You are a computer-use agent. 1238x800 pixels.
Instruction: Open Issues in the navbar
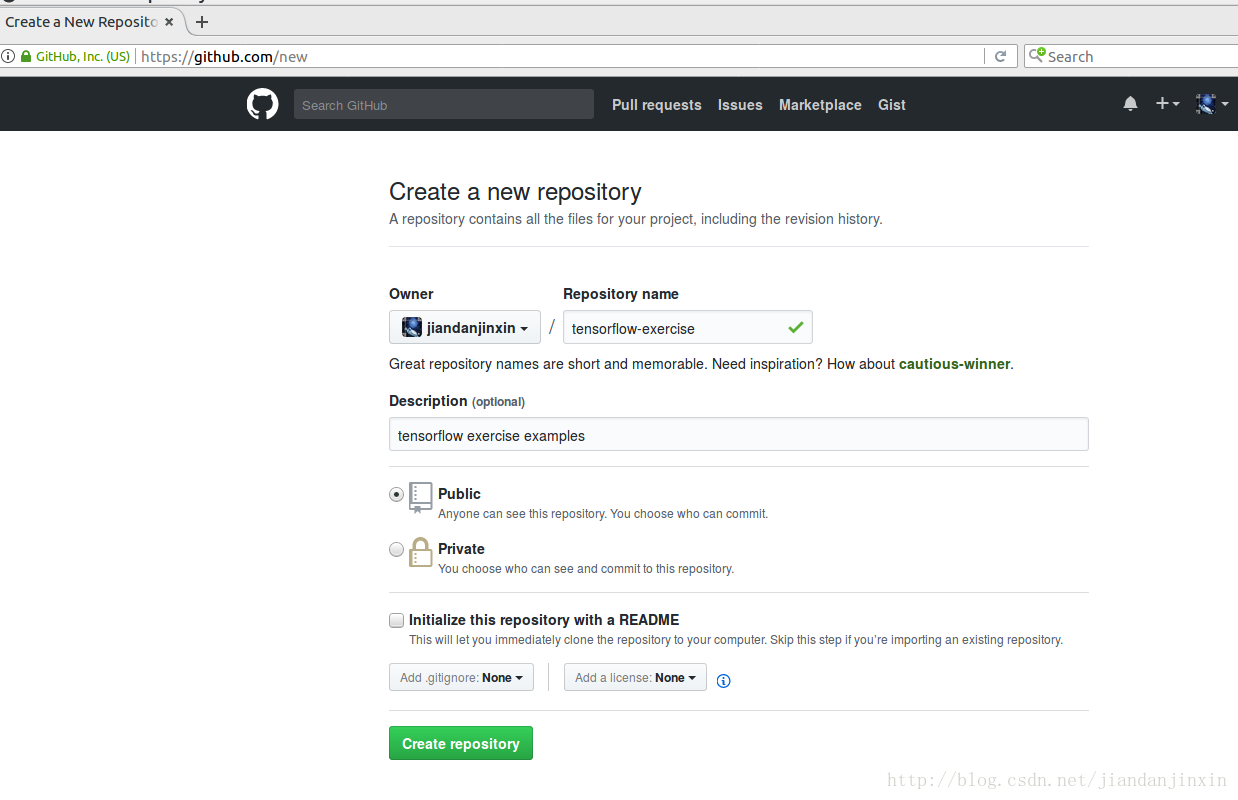coord(740,104)
